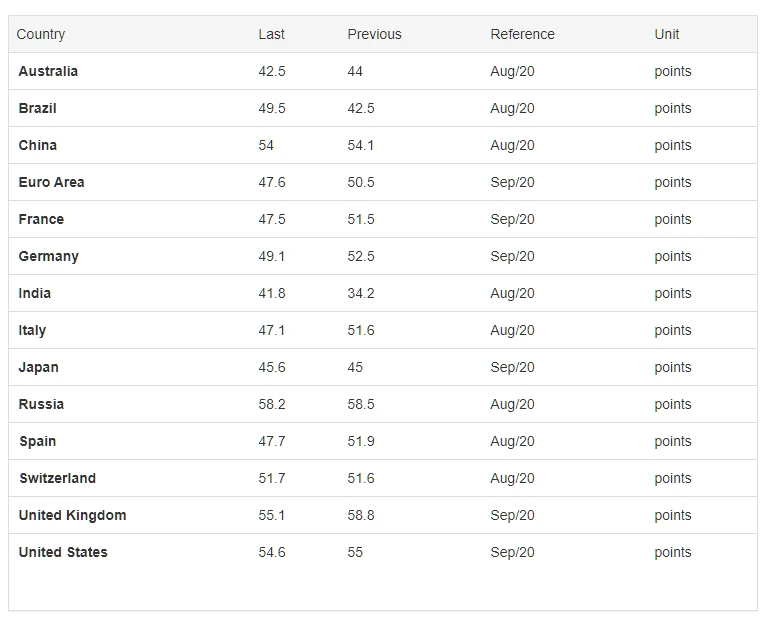
Task: Sort by the Last column header
Action: click(271, 34)
